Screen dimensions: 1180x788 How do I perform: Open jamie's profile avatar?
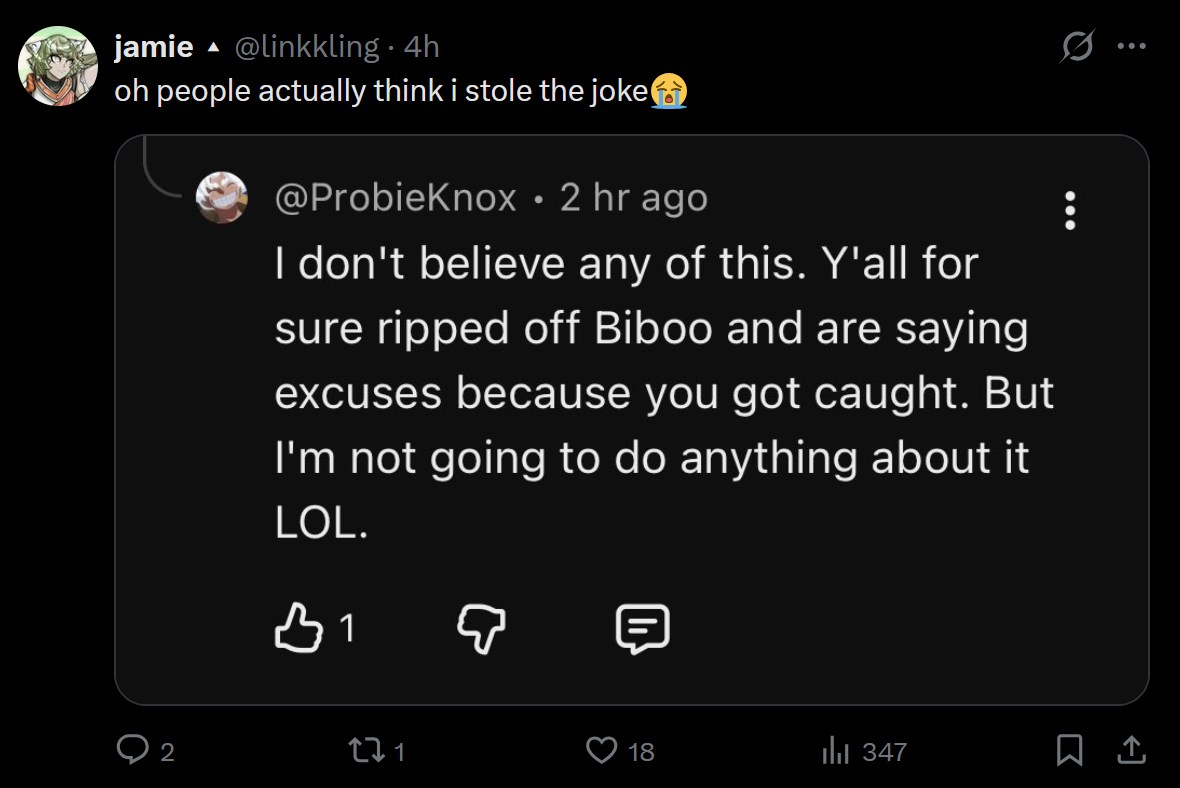[57, 66]
